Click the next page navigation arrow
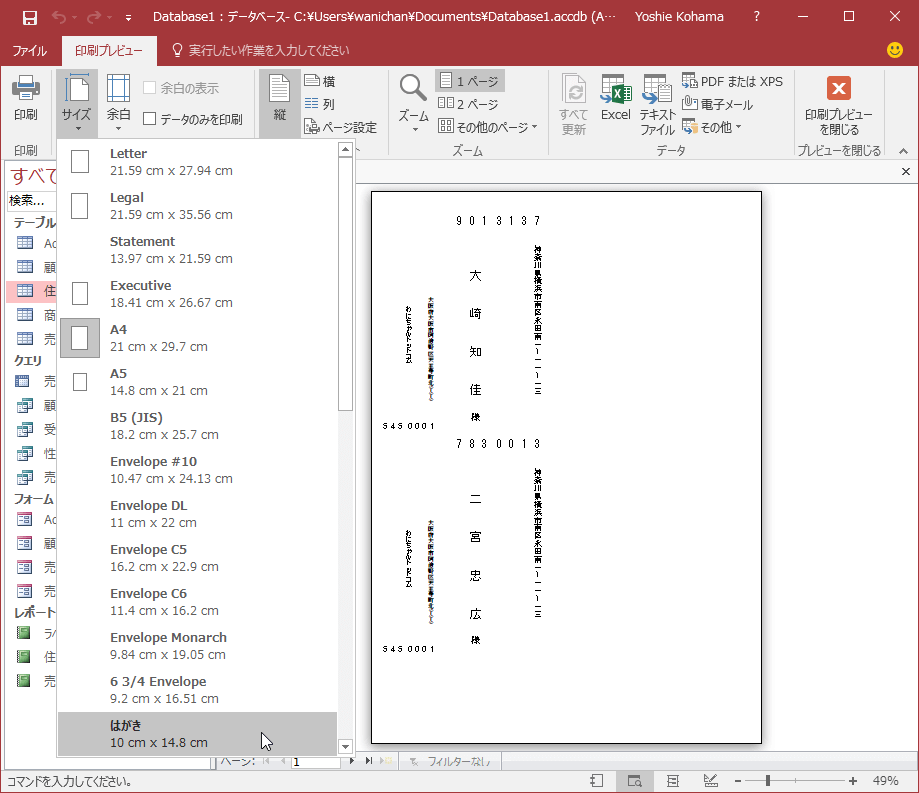 click(x=352, y=761)
